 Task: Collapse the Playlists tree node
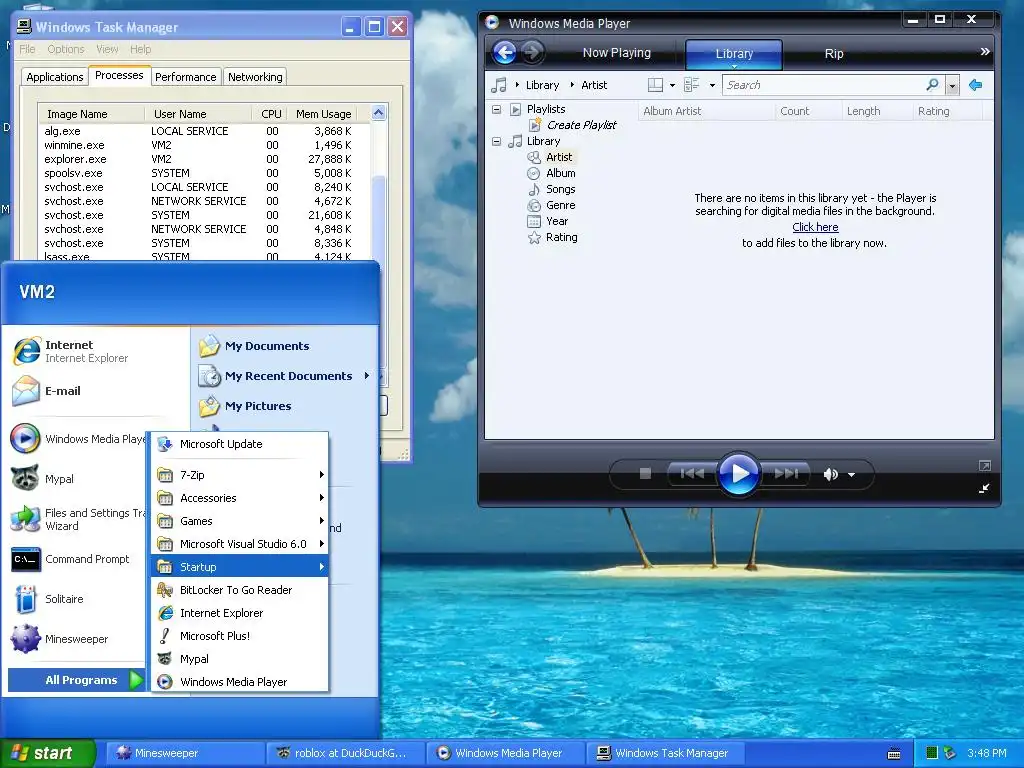pos(496,109)
